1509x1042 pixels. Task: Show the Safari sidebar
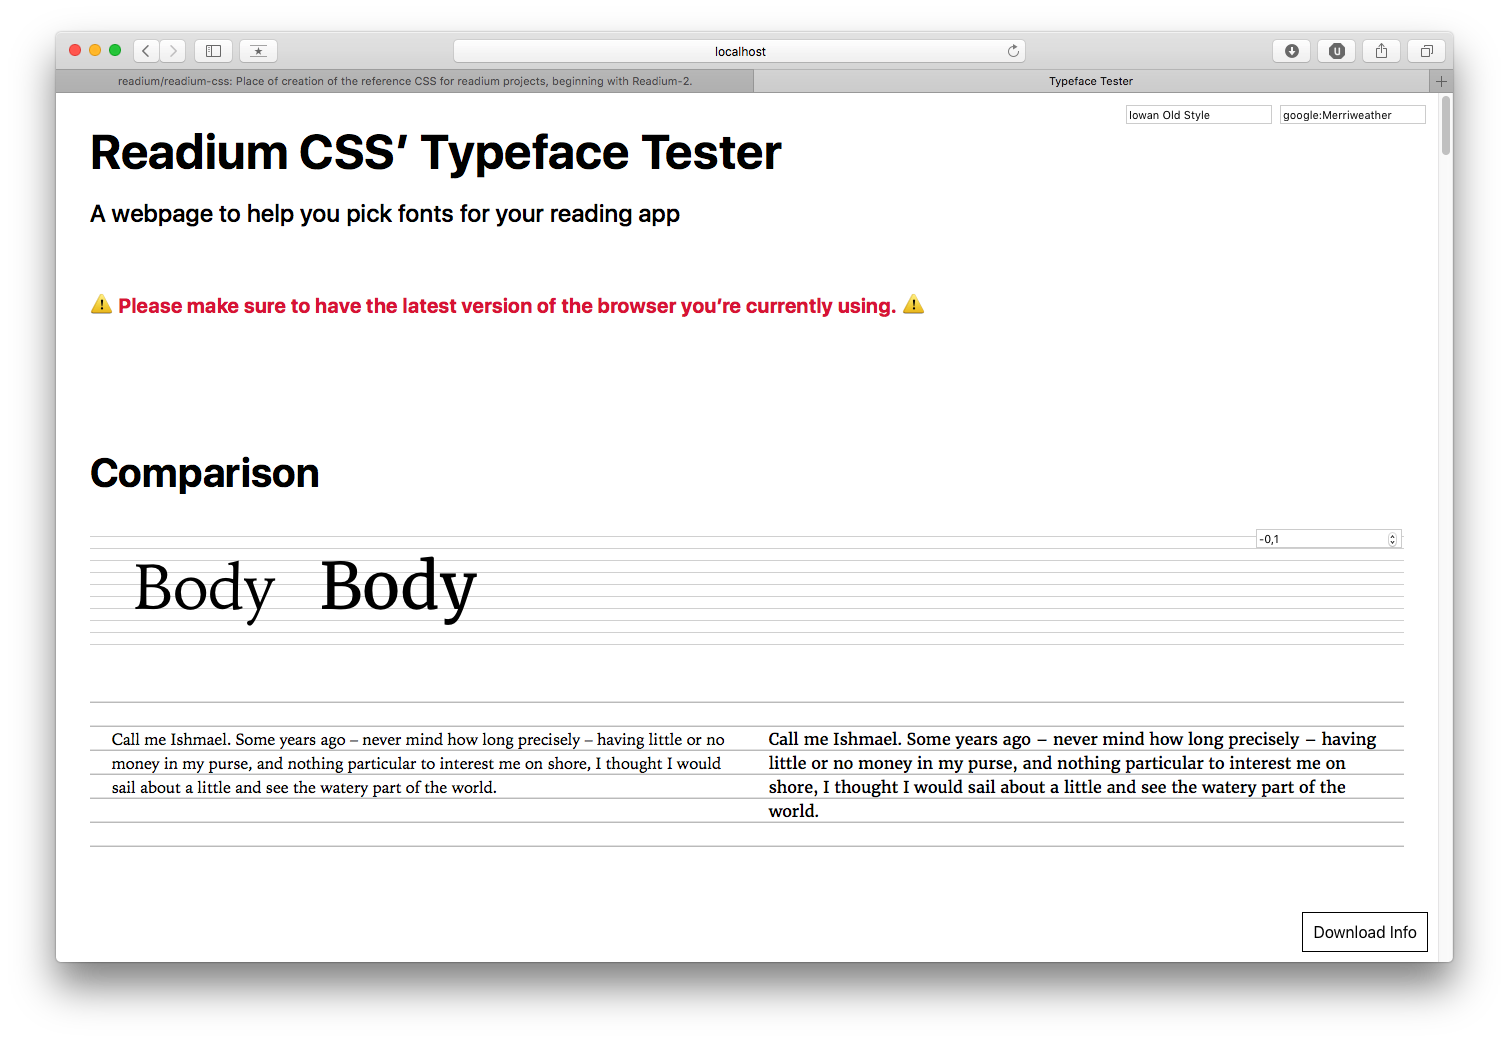coord(213,51)
